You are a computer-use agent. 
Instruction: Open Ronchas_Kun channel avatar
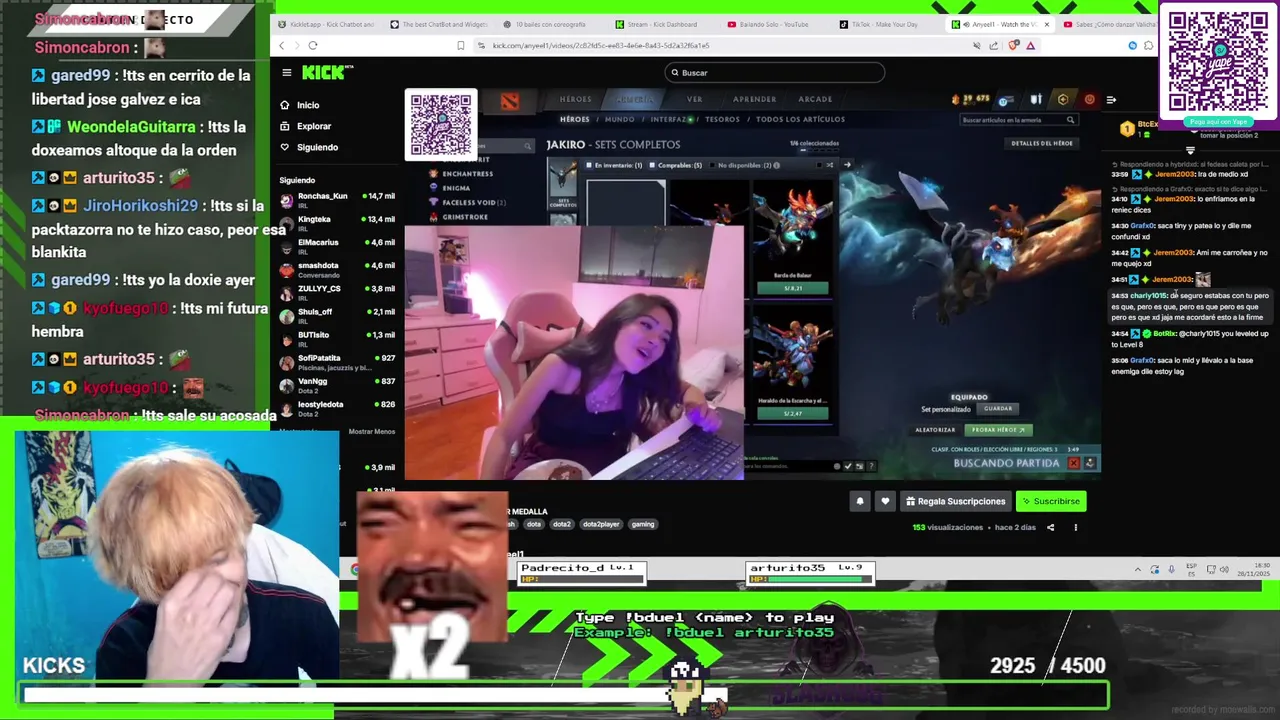pos(287,200)
